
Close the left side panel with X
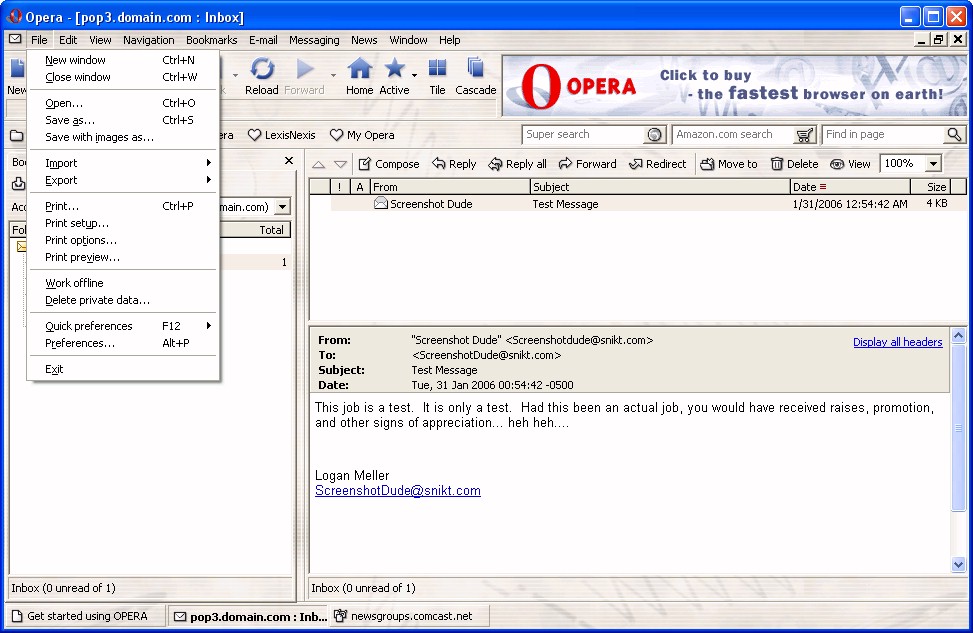tap(289, 161)
